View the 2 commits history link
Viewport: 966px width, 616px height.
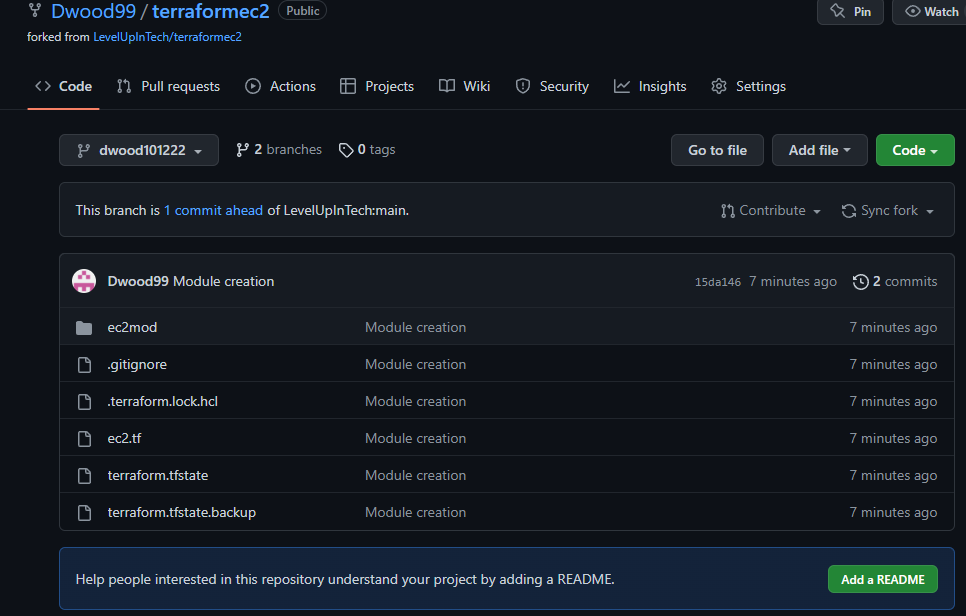[x=895, y=282]
